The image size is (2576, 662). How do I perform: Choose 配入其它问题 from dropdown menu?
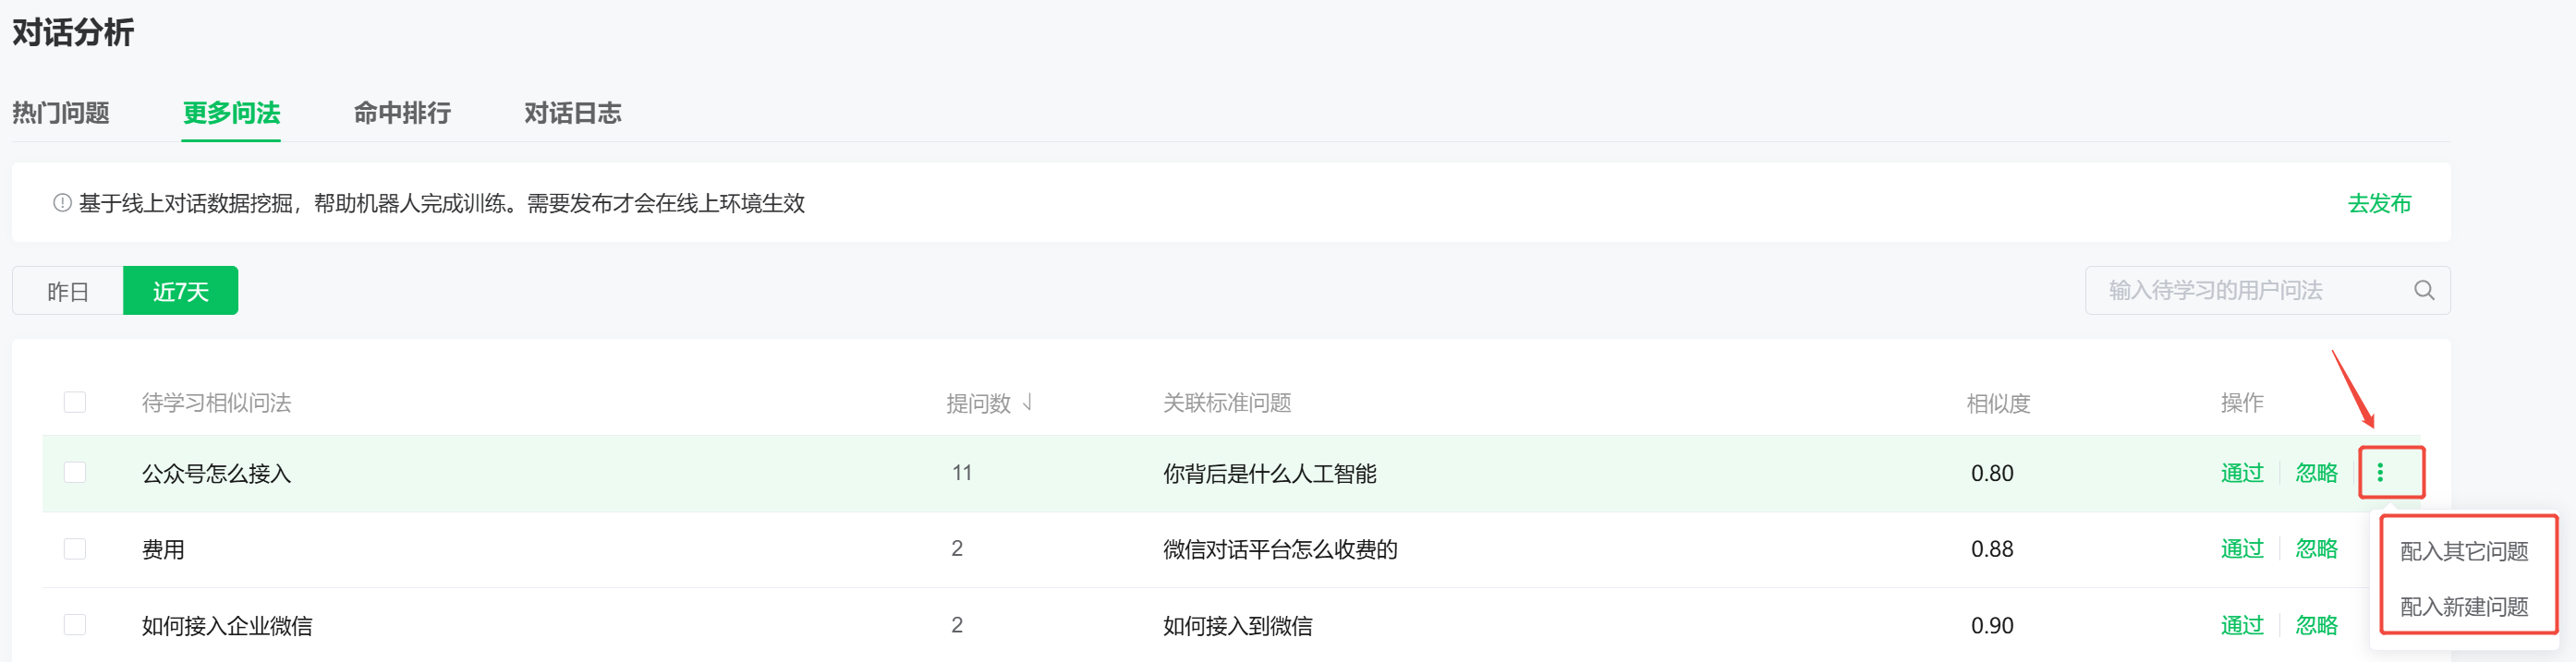2463,551
